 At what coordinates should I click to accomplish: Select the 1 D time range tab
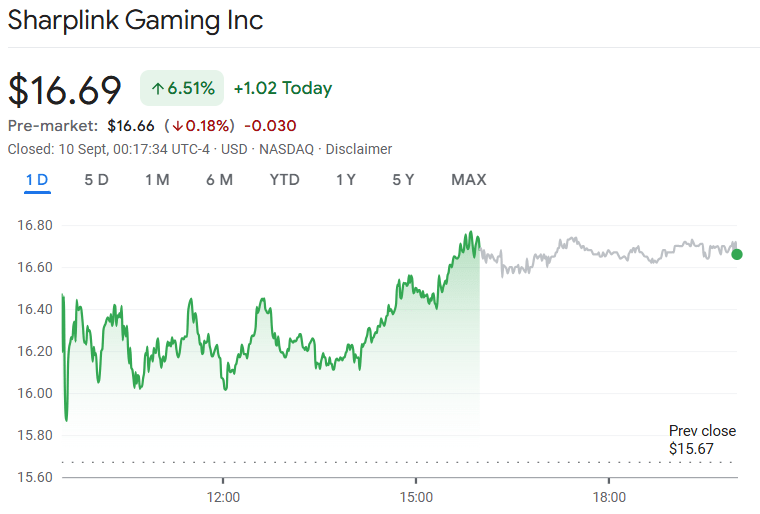pyautogui.click(x=37, y=180)
